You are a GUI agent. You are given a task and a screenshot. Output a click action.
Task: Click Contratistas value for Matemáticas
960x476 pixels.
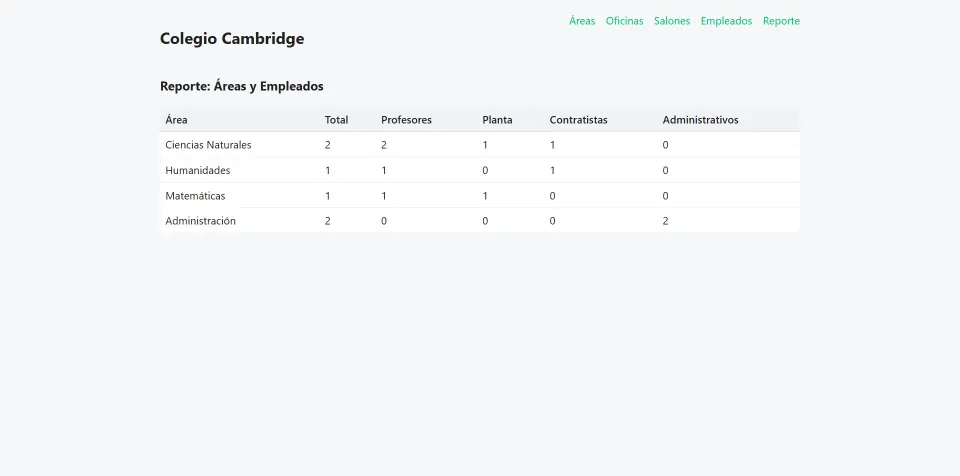(552, 196)
